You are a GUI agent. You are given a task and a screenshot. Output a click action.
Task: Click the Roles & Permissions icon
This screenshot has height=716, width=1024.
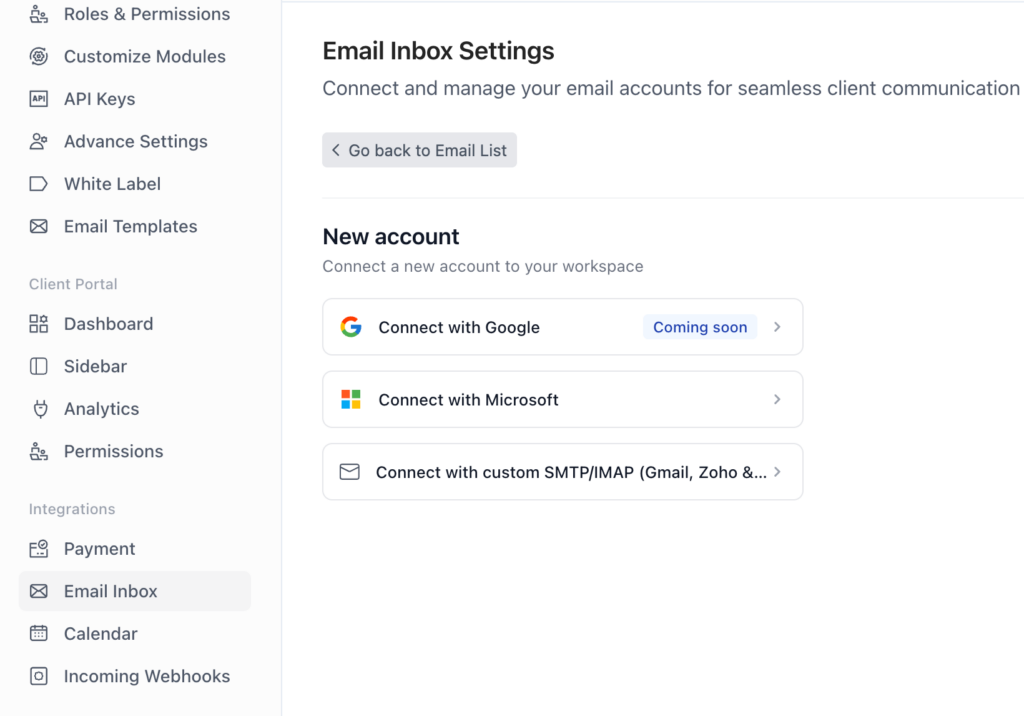tap(37, 14)
